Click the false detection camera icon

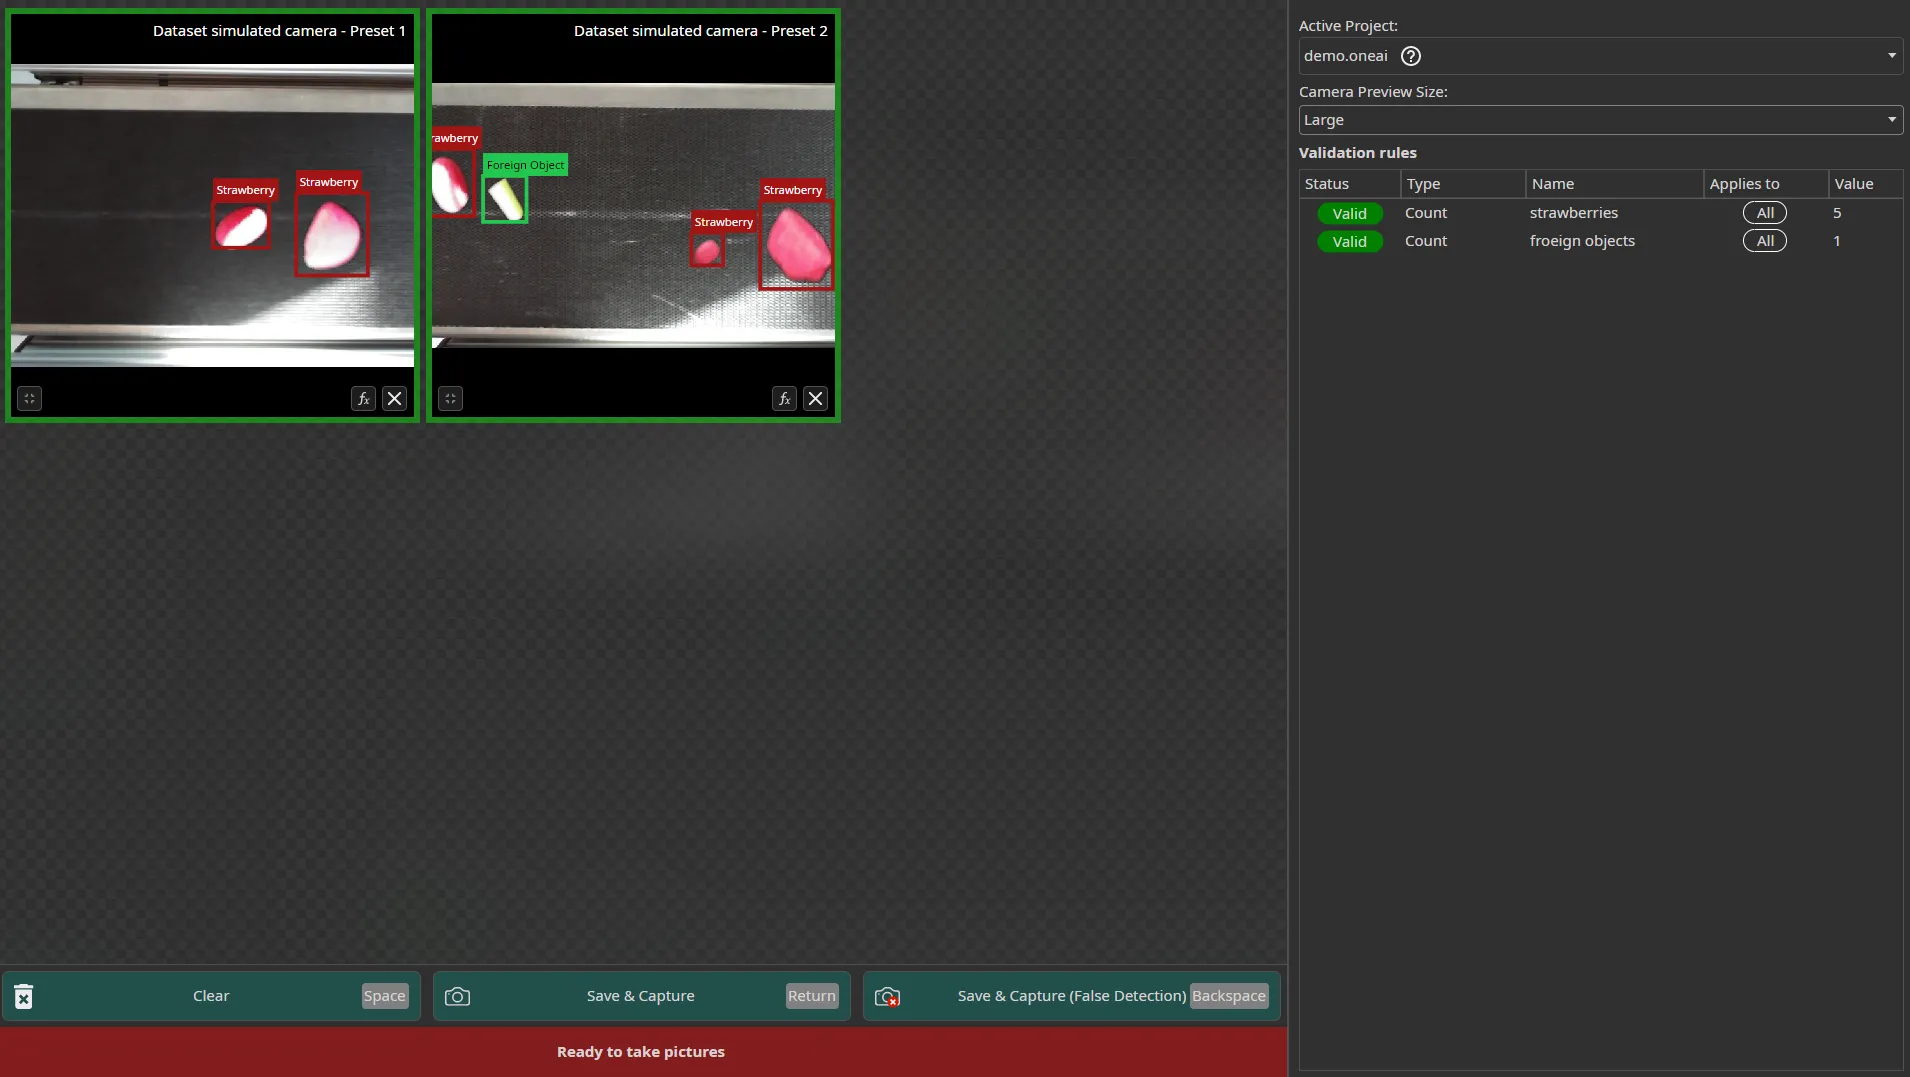click(888, 995)
